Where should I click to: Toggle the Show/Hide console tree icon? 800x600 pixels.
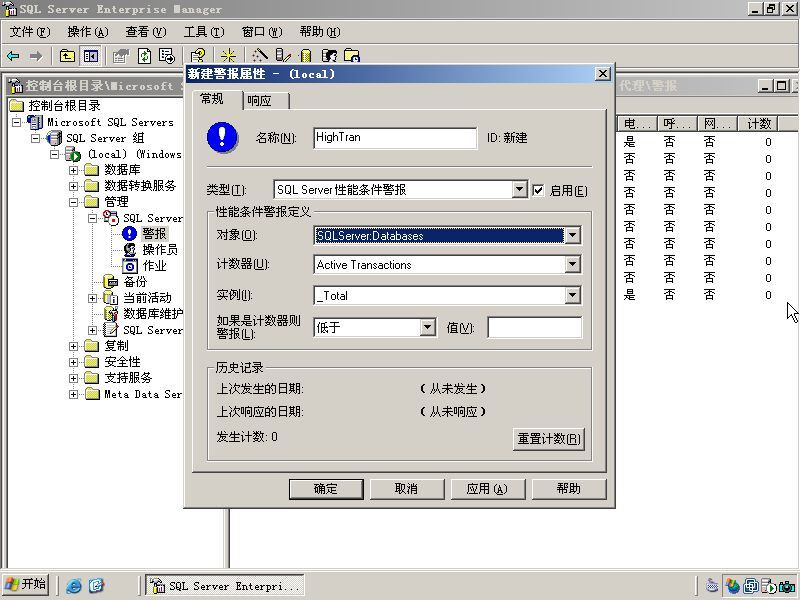91,56
